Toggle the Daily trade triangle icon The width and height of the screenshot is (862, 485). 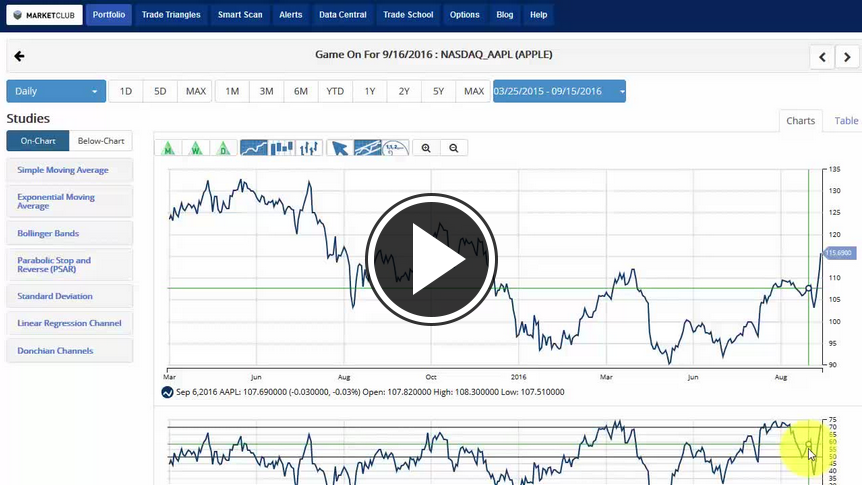pyautogui.click(x=223, y=147)
